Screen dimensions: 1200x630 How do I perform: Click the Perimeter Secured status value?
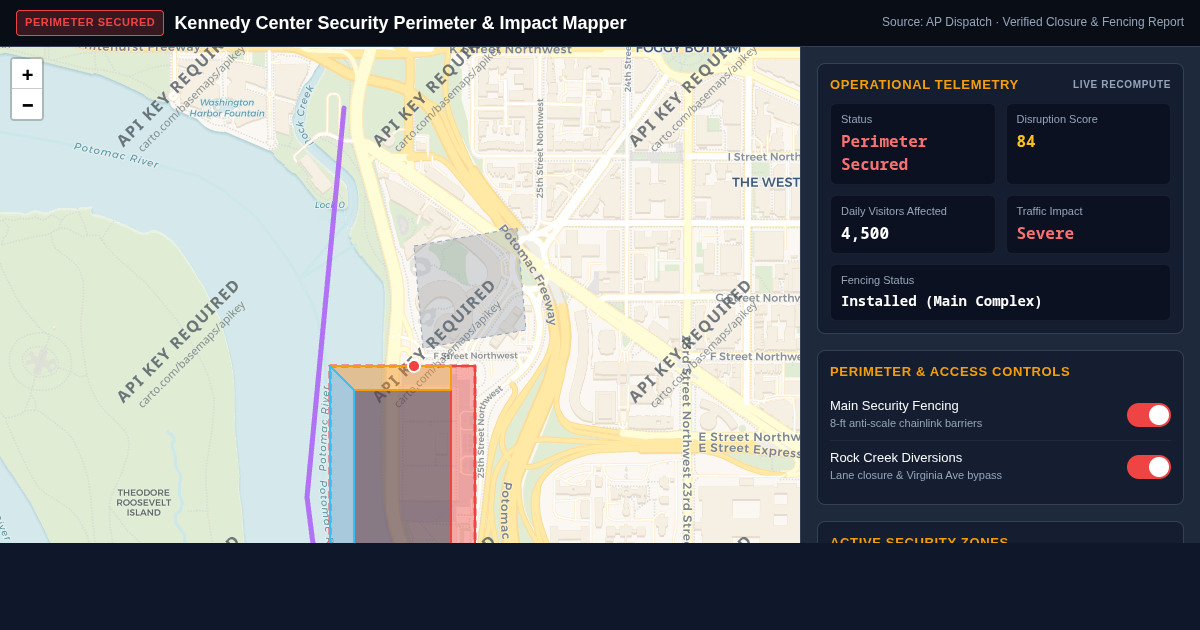(884, 153)
